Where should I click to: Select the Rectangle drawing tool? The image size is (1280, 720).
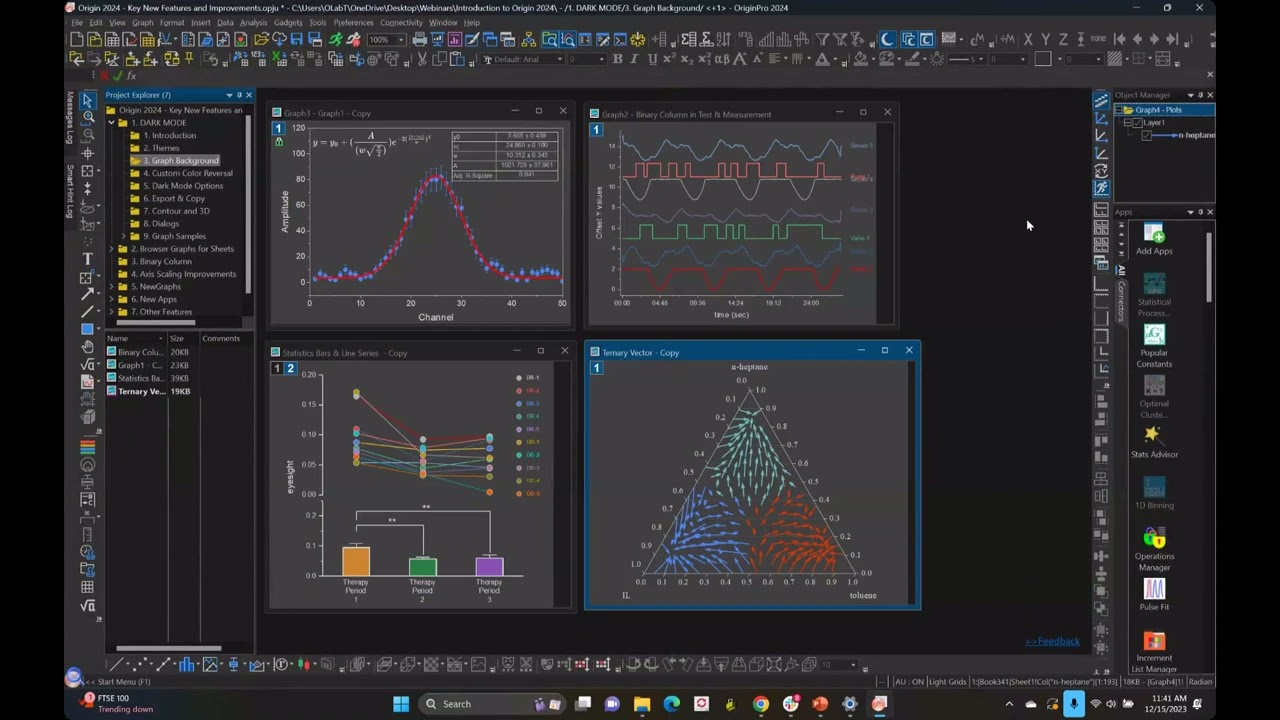click(88, 328)
